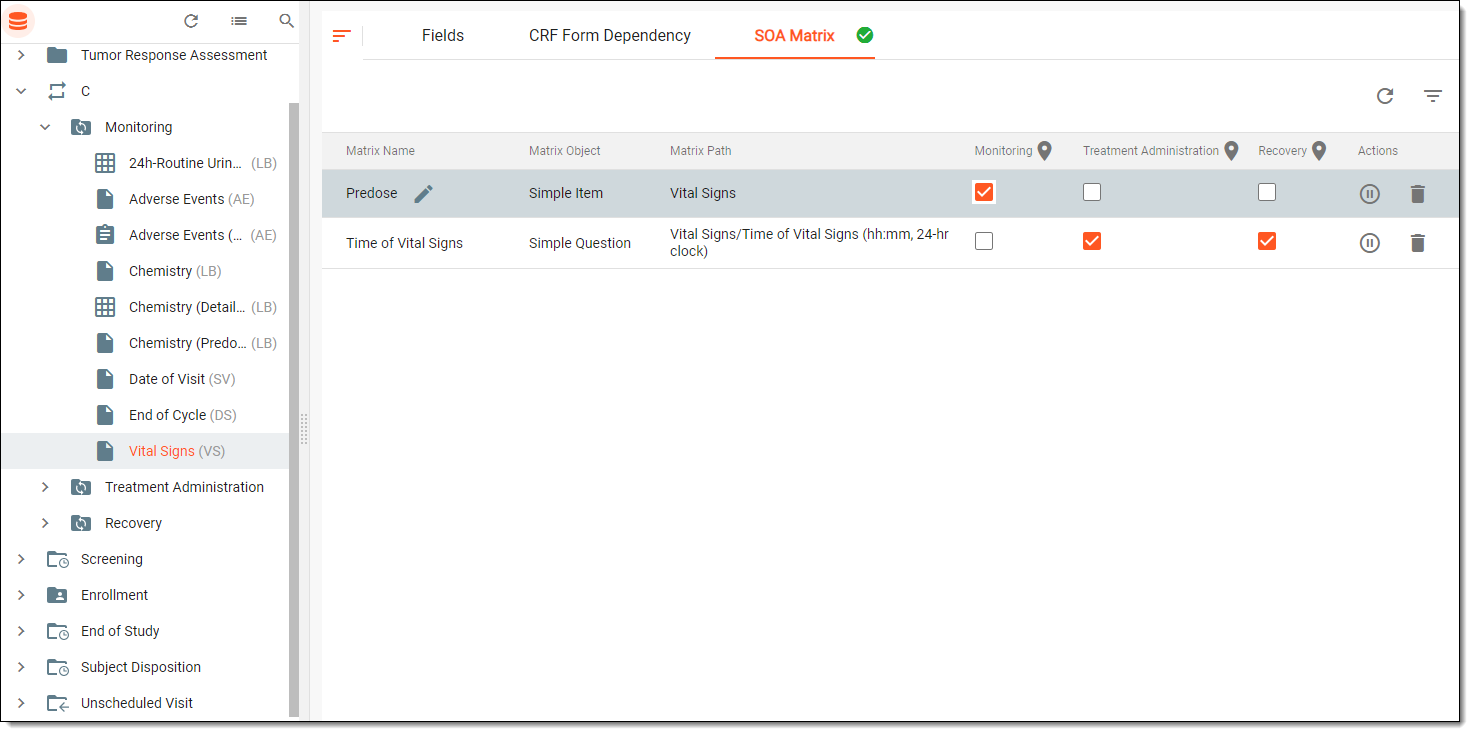Click the Enrollment folder person icon

57,595
